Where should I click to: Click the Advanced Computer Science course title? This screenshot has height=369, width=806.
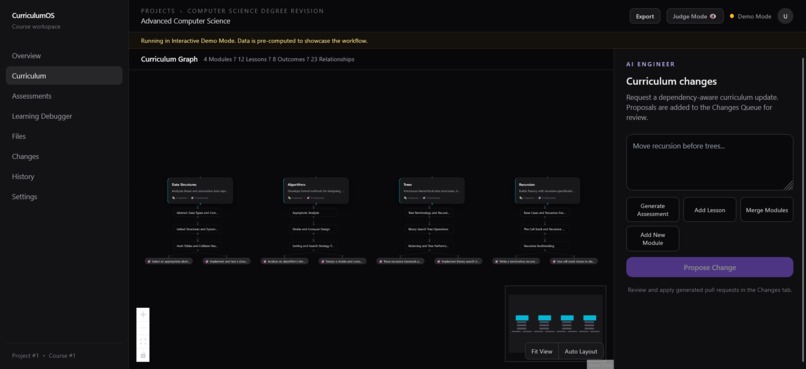point(186,22)
